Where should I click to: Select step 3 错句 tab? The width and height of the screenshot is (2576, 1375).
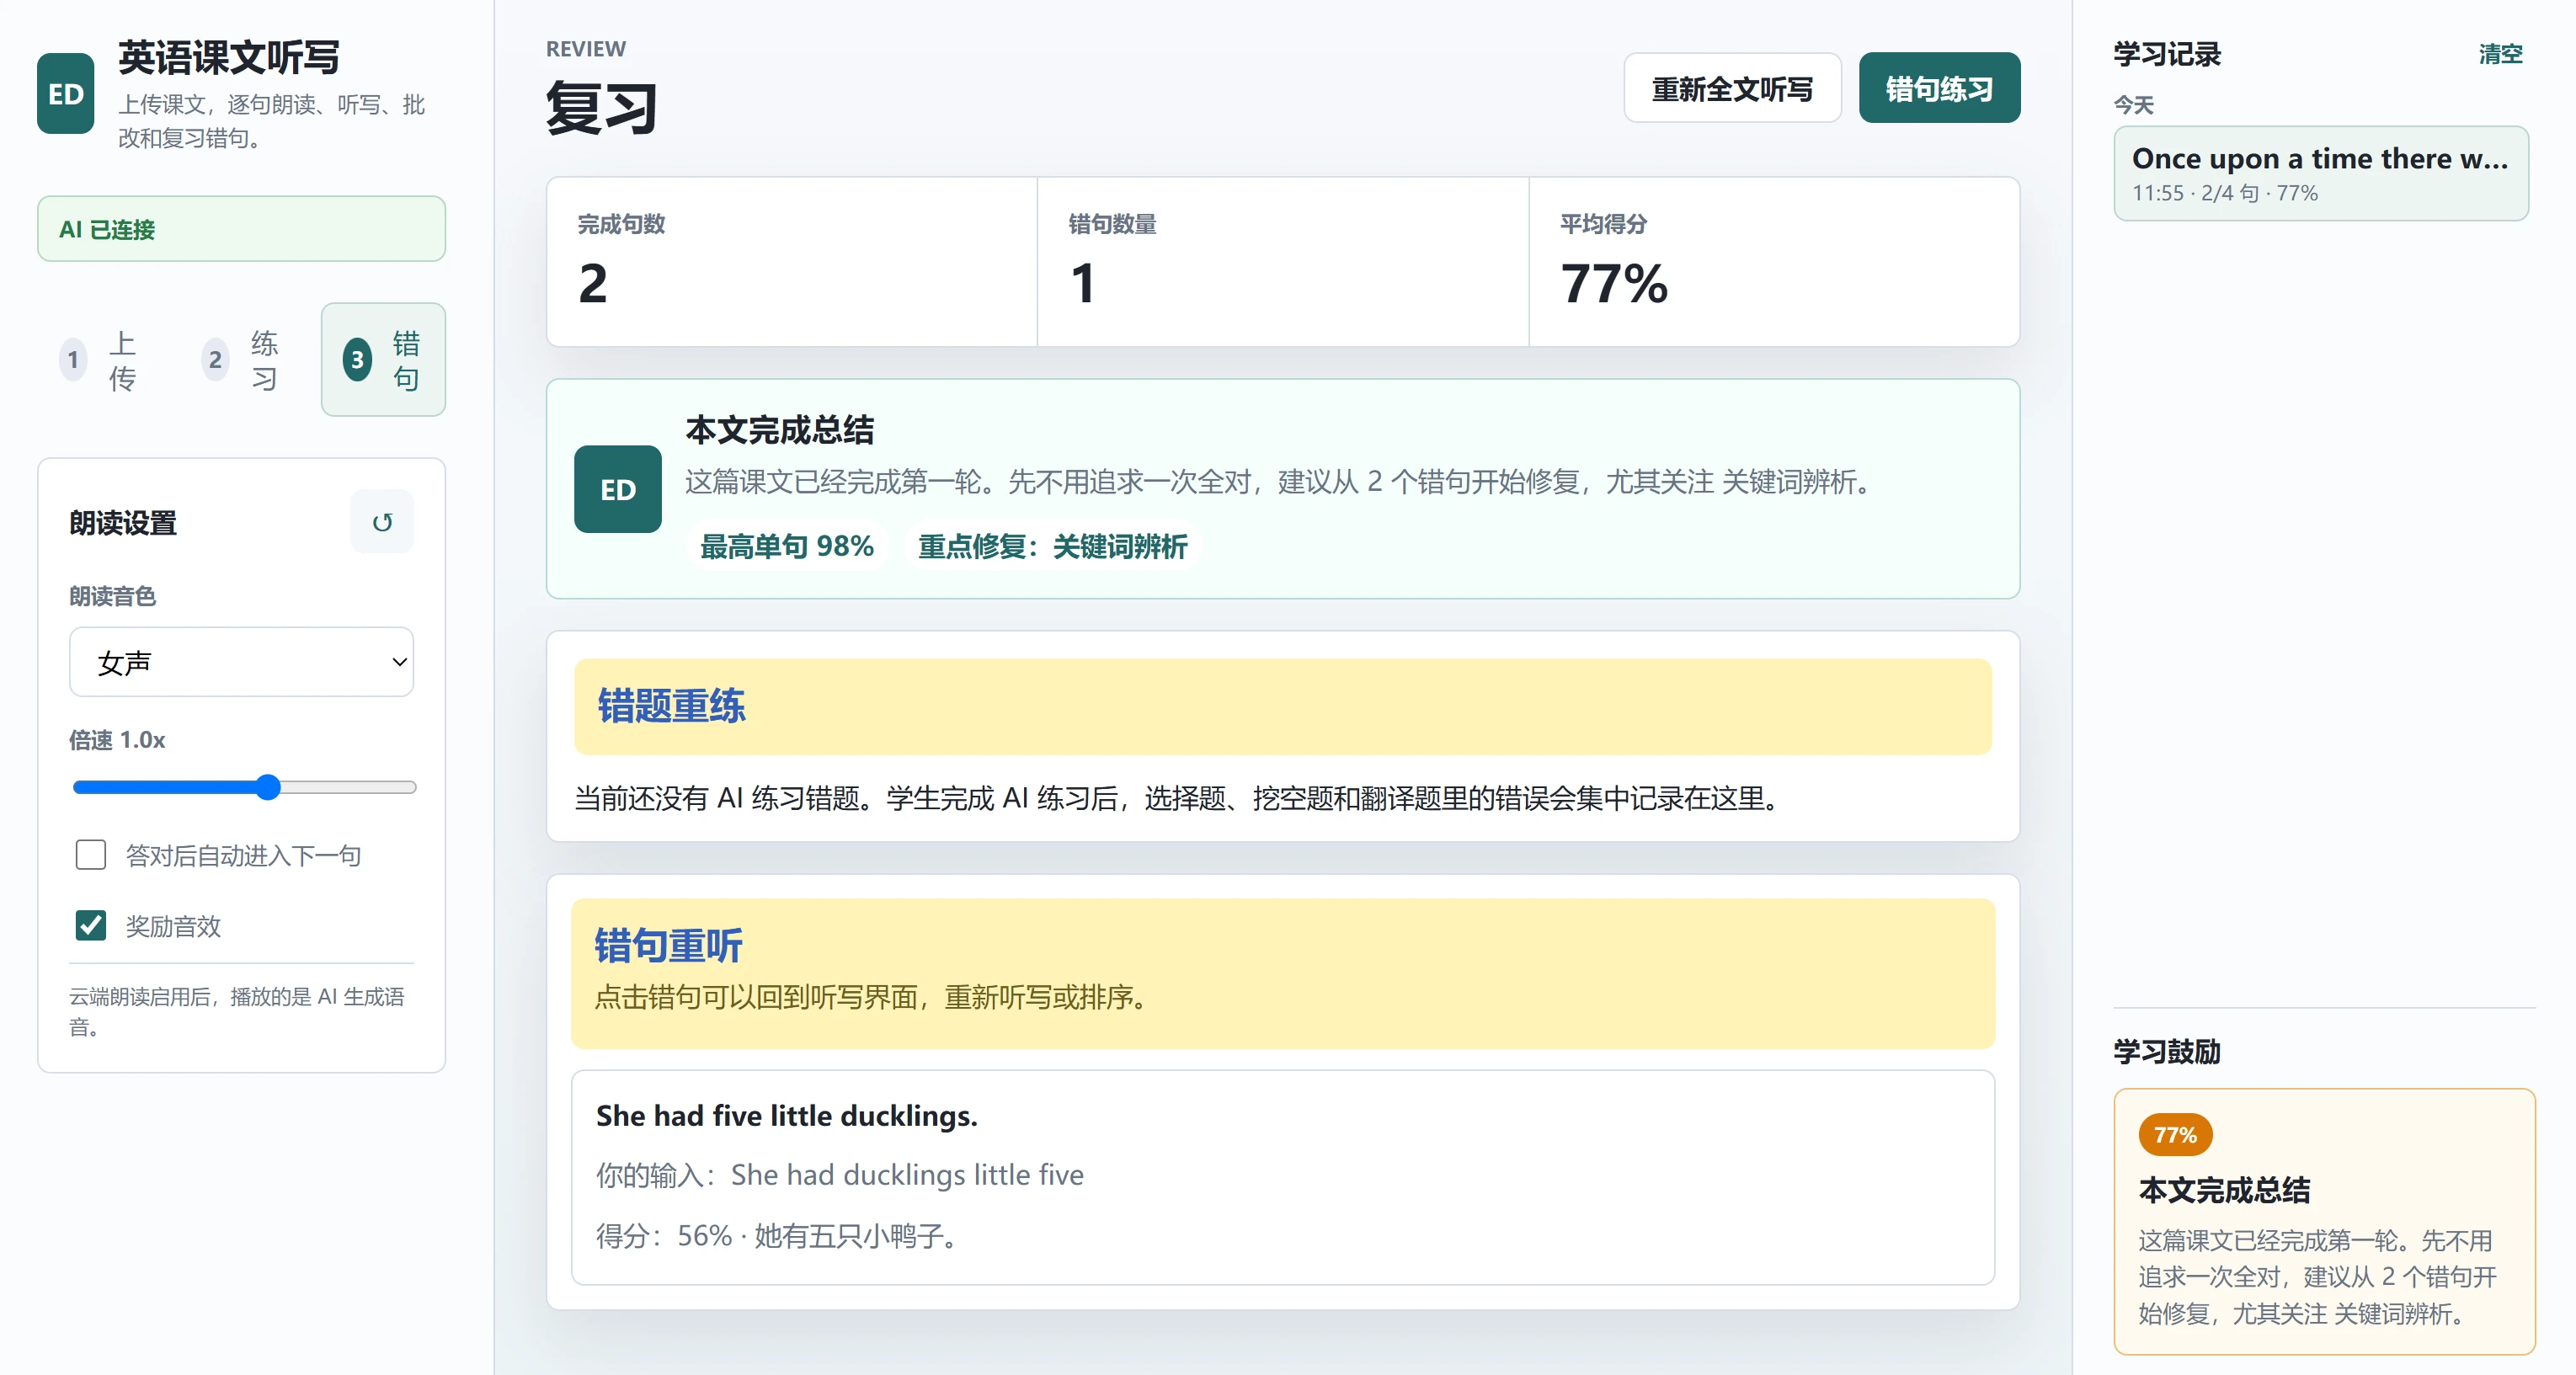pyautogui.click(x=383, y=360)
